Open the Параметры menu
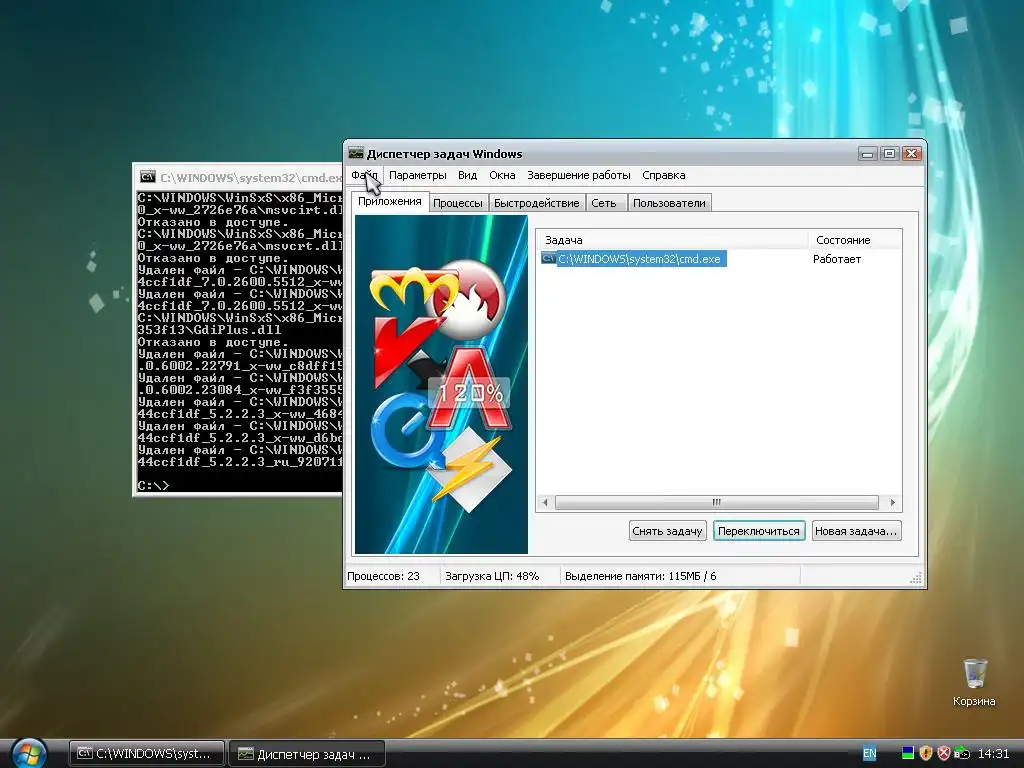The height and width of the screenshot is (768, 1024). coord(417,175)
